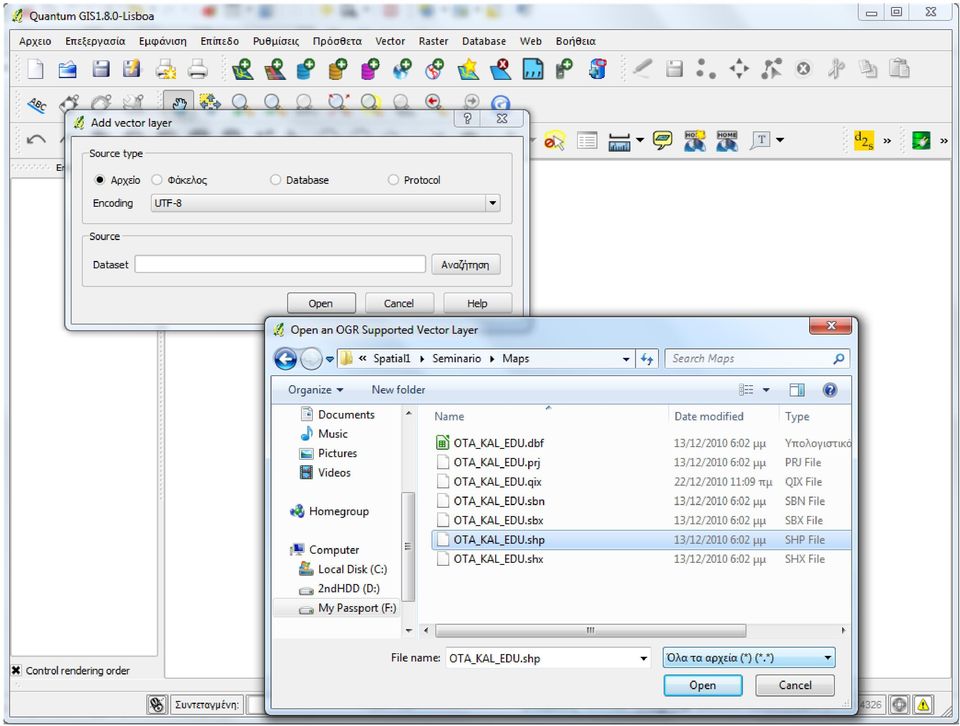Click the CRS status icon beside the warning triangle
Viewport: 960px width, 726px height.
click(899, 705)
